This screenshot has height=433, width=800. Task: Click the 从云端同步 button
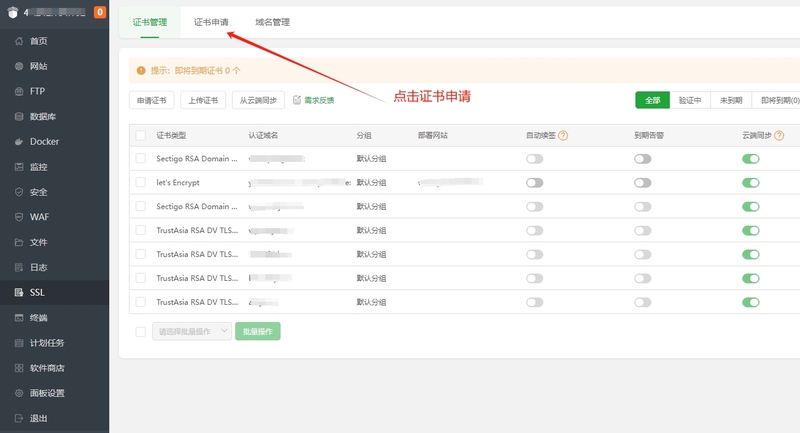(x=258, y=100)
